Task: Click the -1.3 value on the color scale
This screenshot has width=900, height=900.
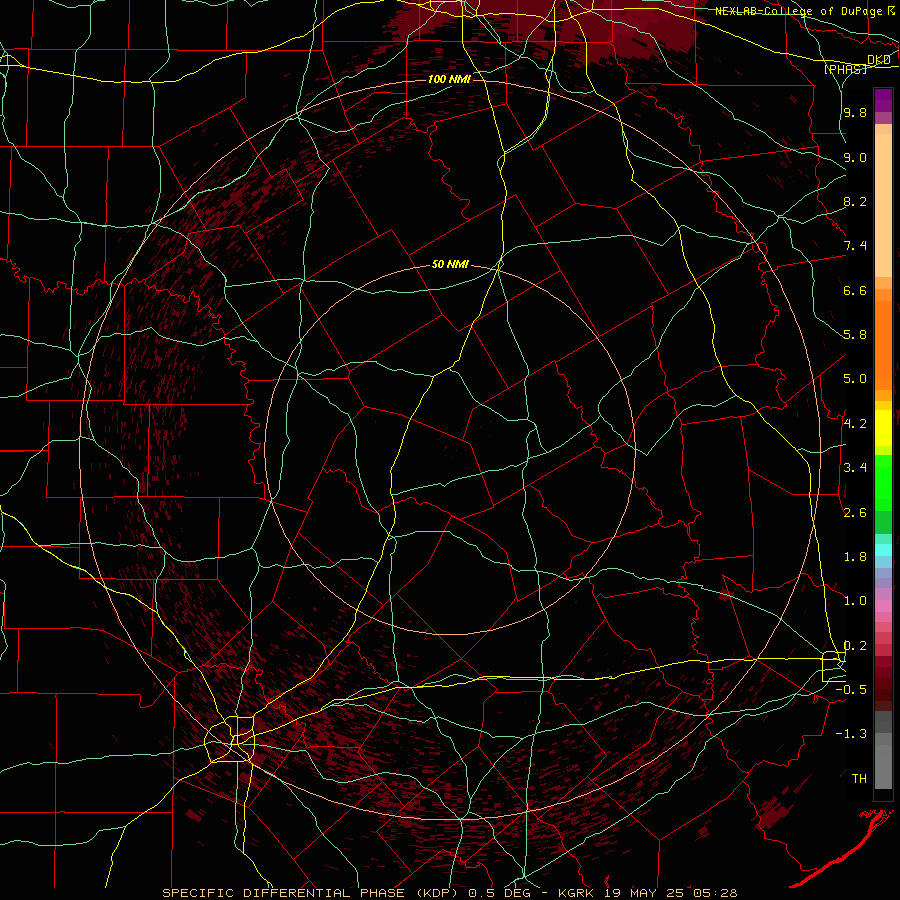Action: pyautogui.click(x=851, y=734)
